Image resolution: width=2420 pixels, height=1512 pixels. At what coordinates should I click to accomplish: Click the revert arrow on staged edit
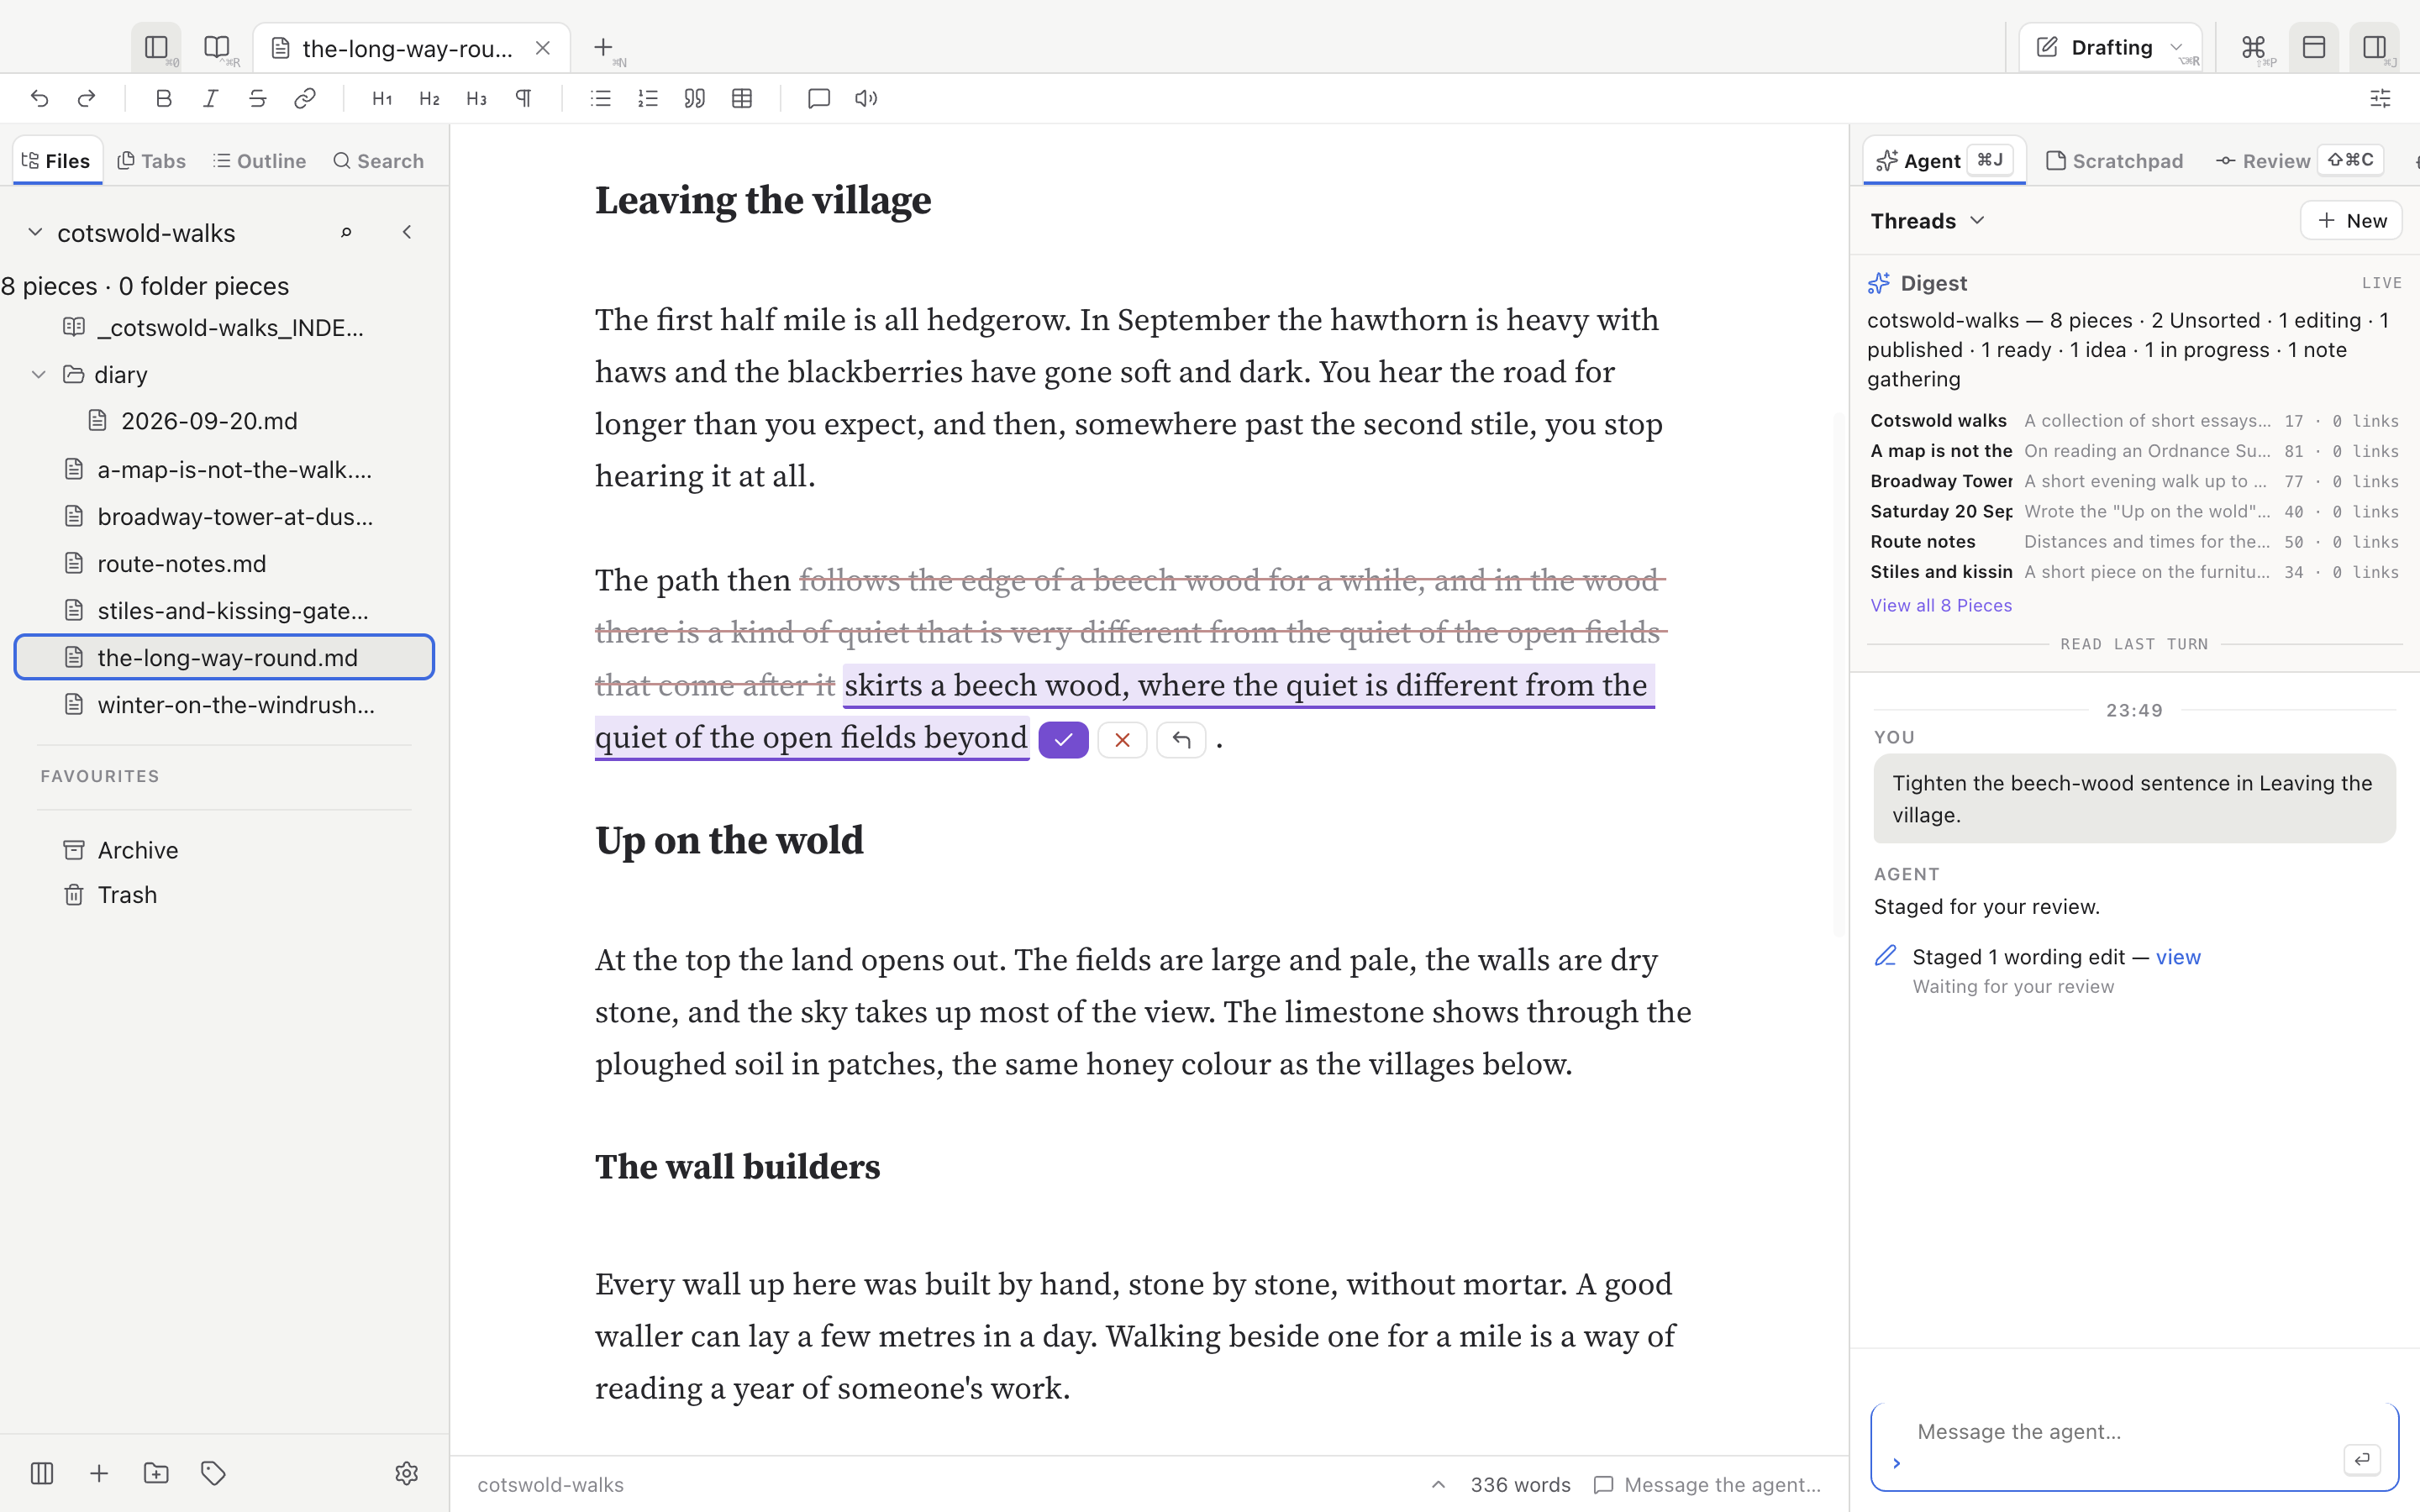pyautogui.click(x=1181, y=740)
